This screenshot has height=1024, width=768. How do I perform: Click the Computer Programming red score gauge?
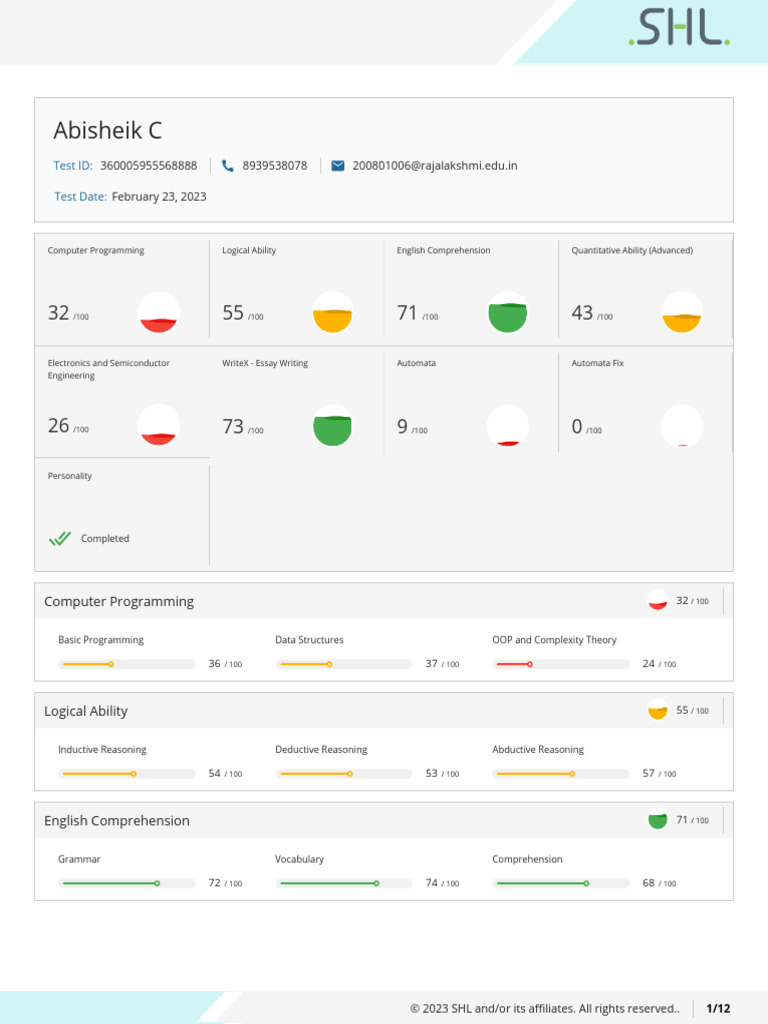[x=159, y=312]
